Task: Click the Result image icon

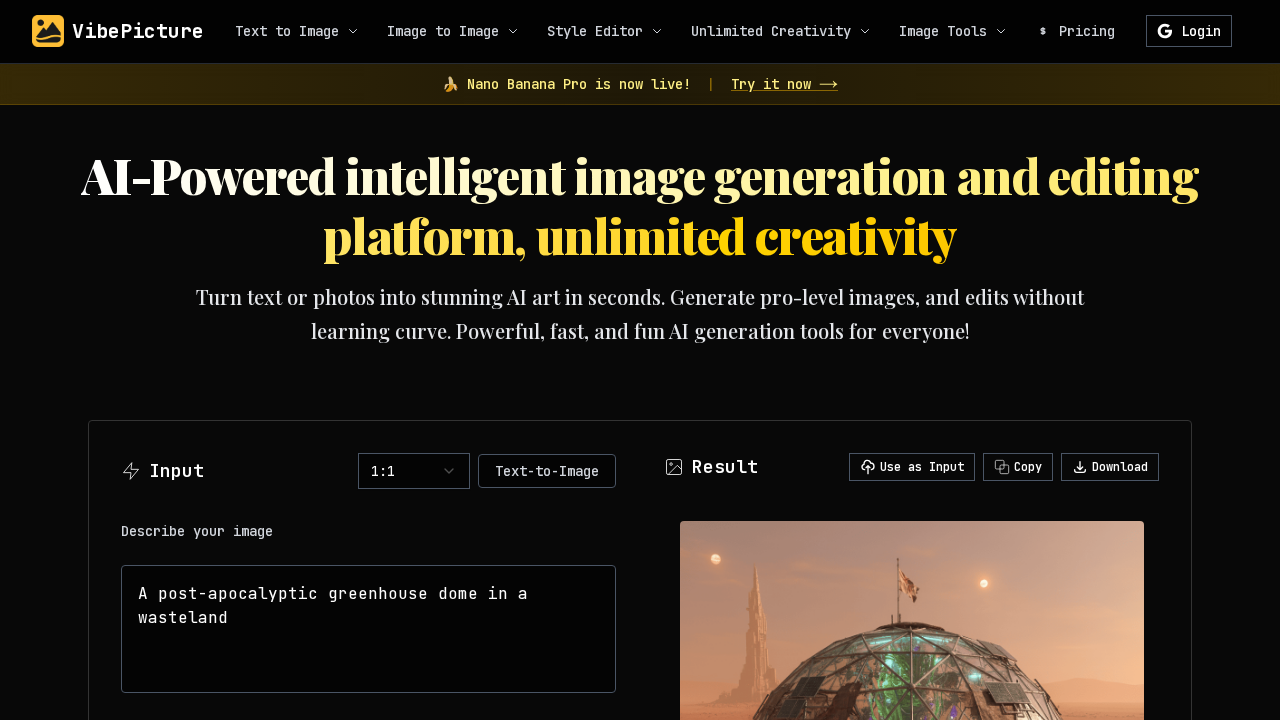Action: (674, 467)
